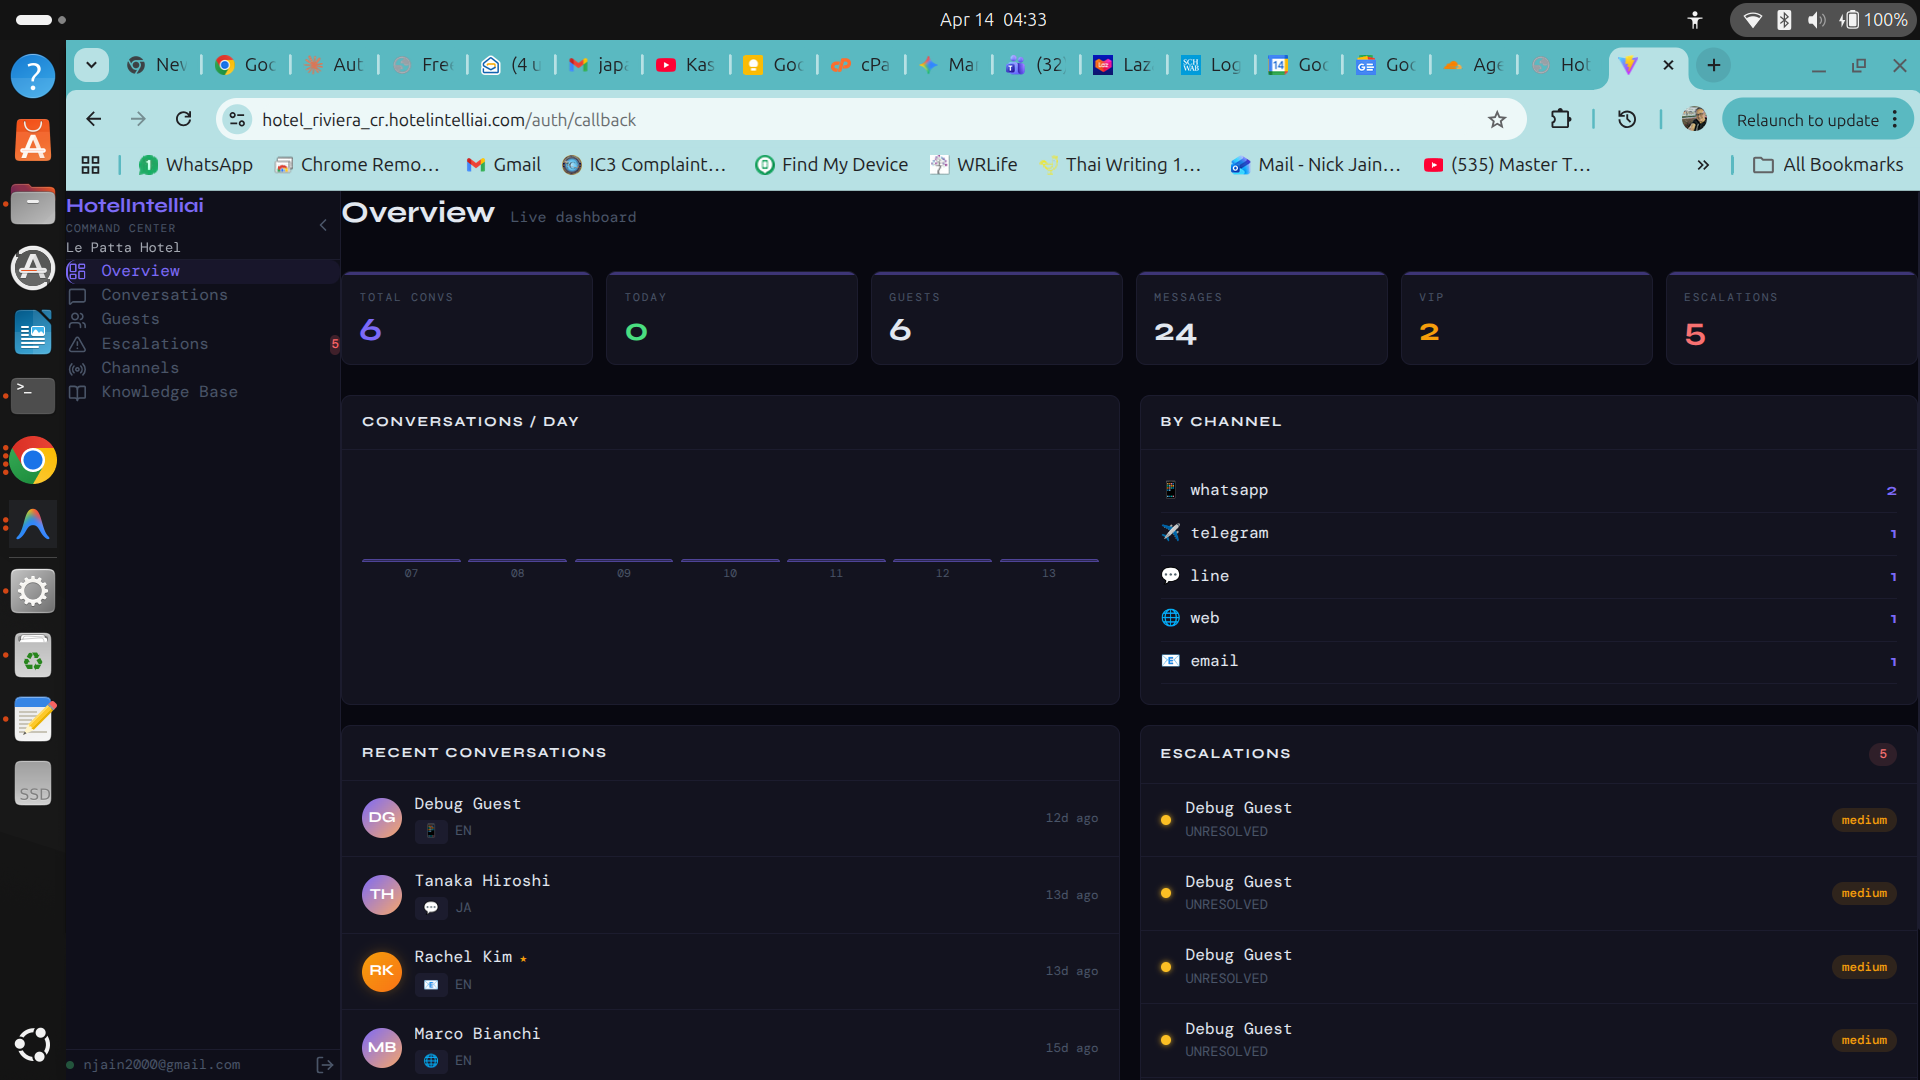1920x1080 pixels.
Task: Click the Escalations stat card
Action: (1790, 319)
